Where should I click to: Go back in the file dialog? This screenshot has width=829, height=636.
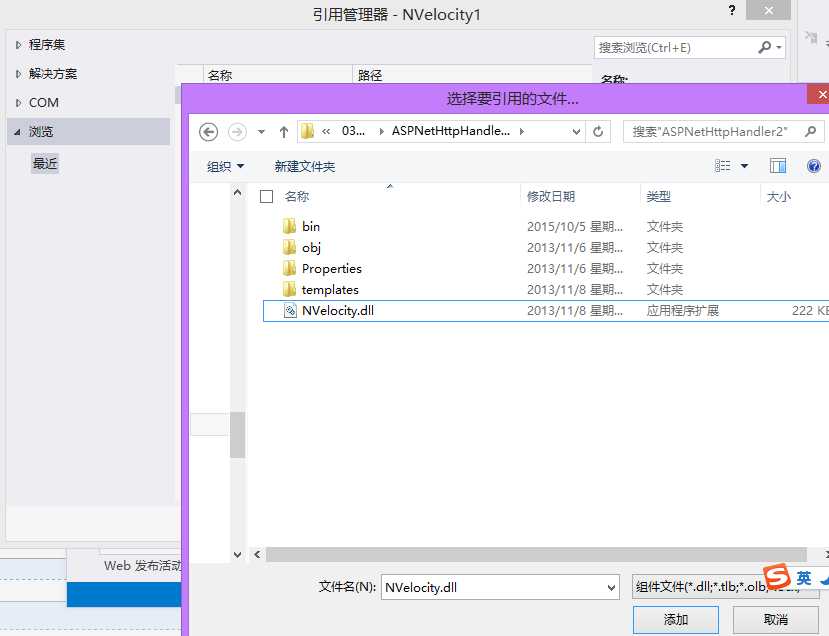(208, 132)
